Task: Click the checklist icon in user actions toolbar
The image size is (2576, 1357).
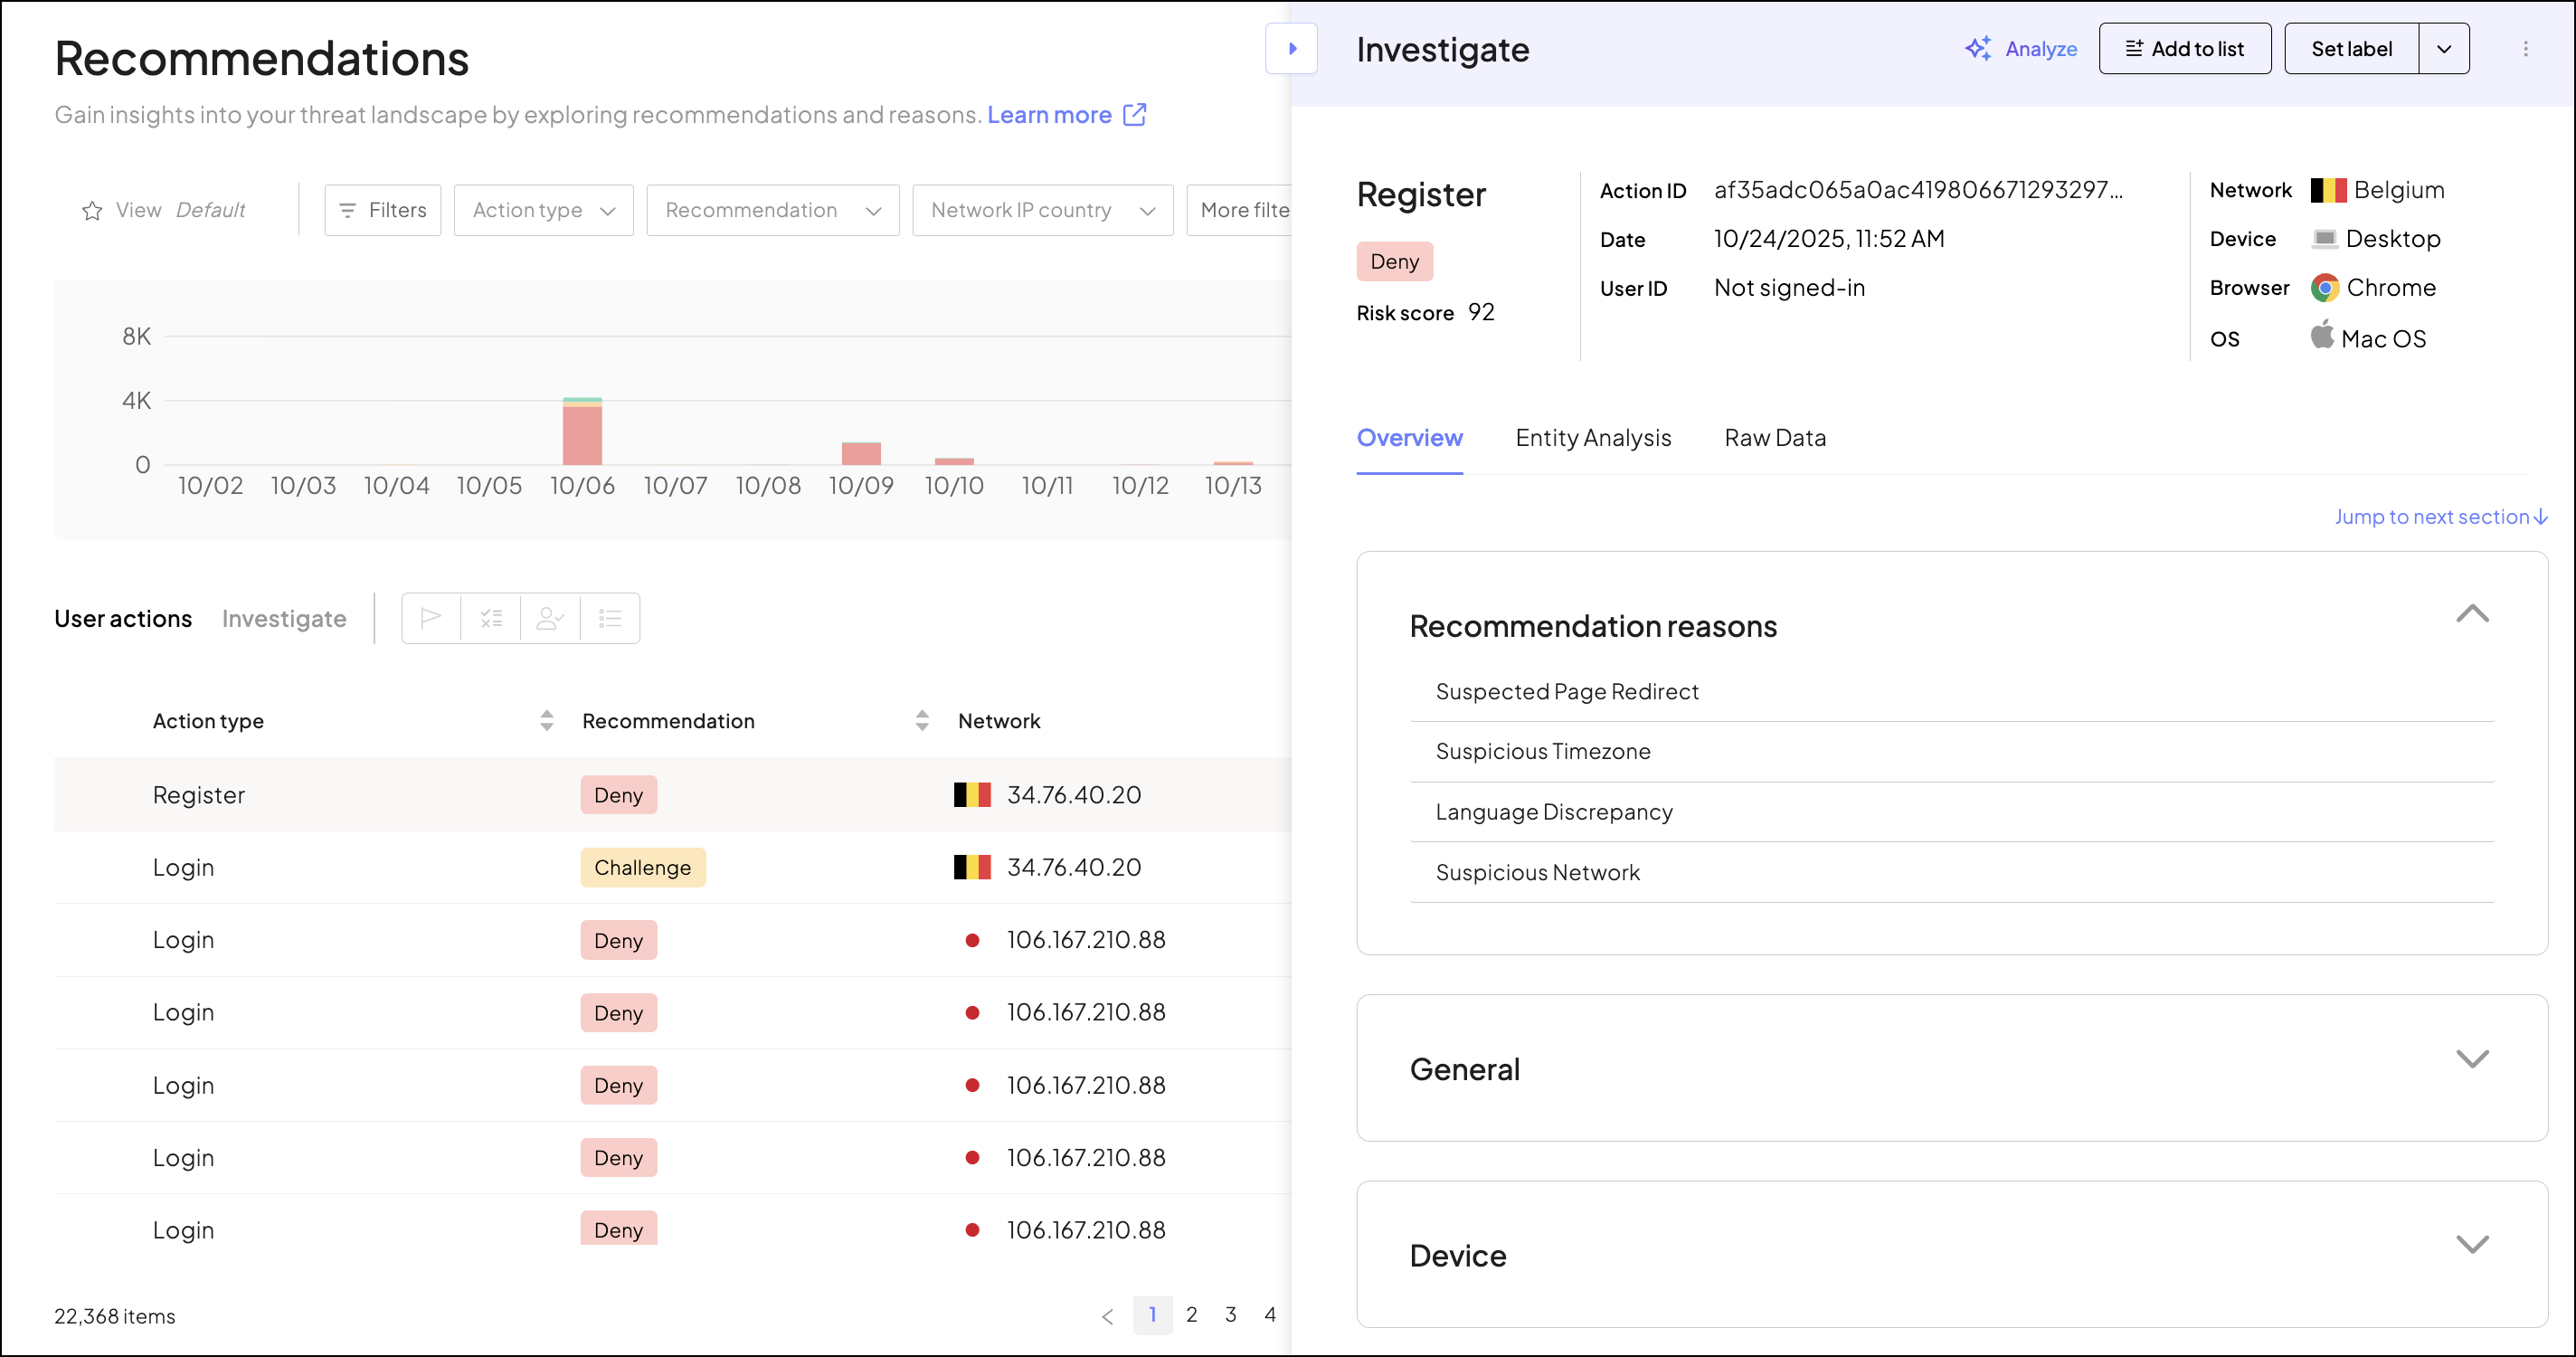Action: (491, 618)
